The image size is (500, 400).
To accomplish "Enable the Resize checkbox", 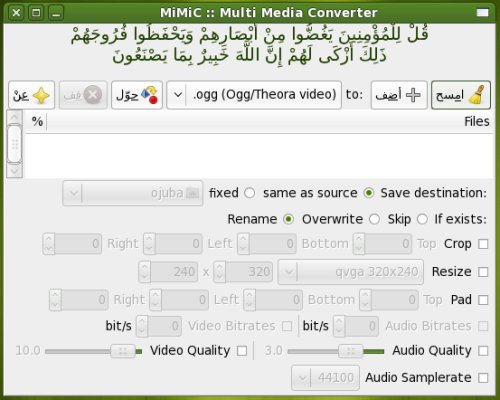I will click(483, 272).
